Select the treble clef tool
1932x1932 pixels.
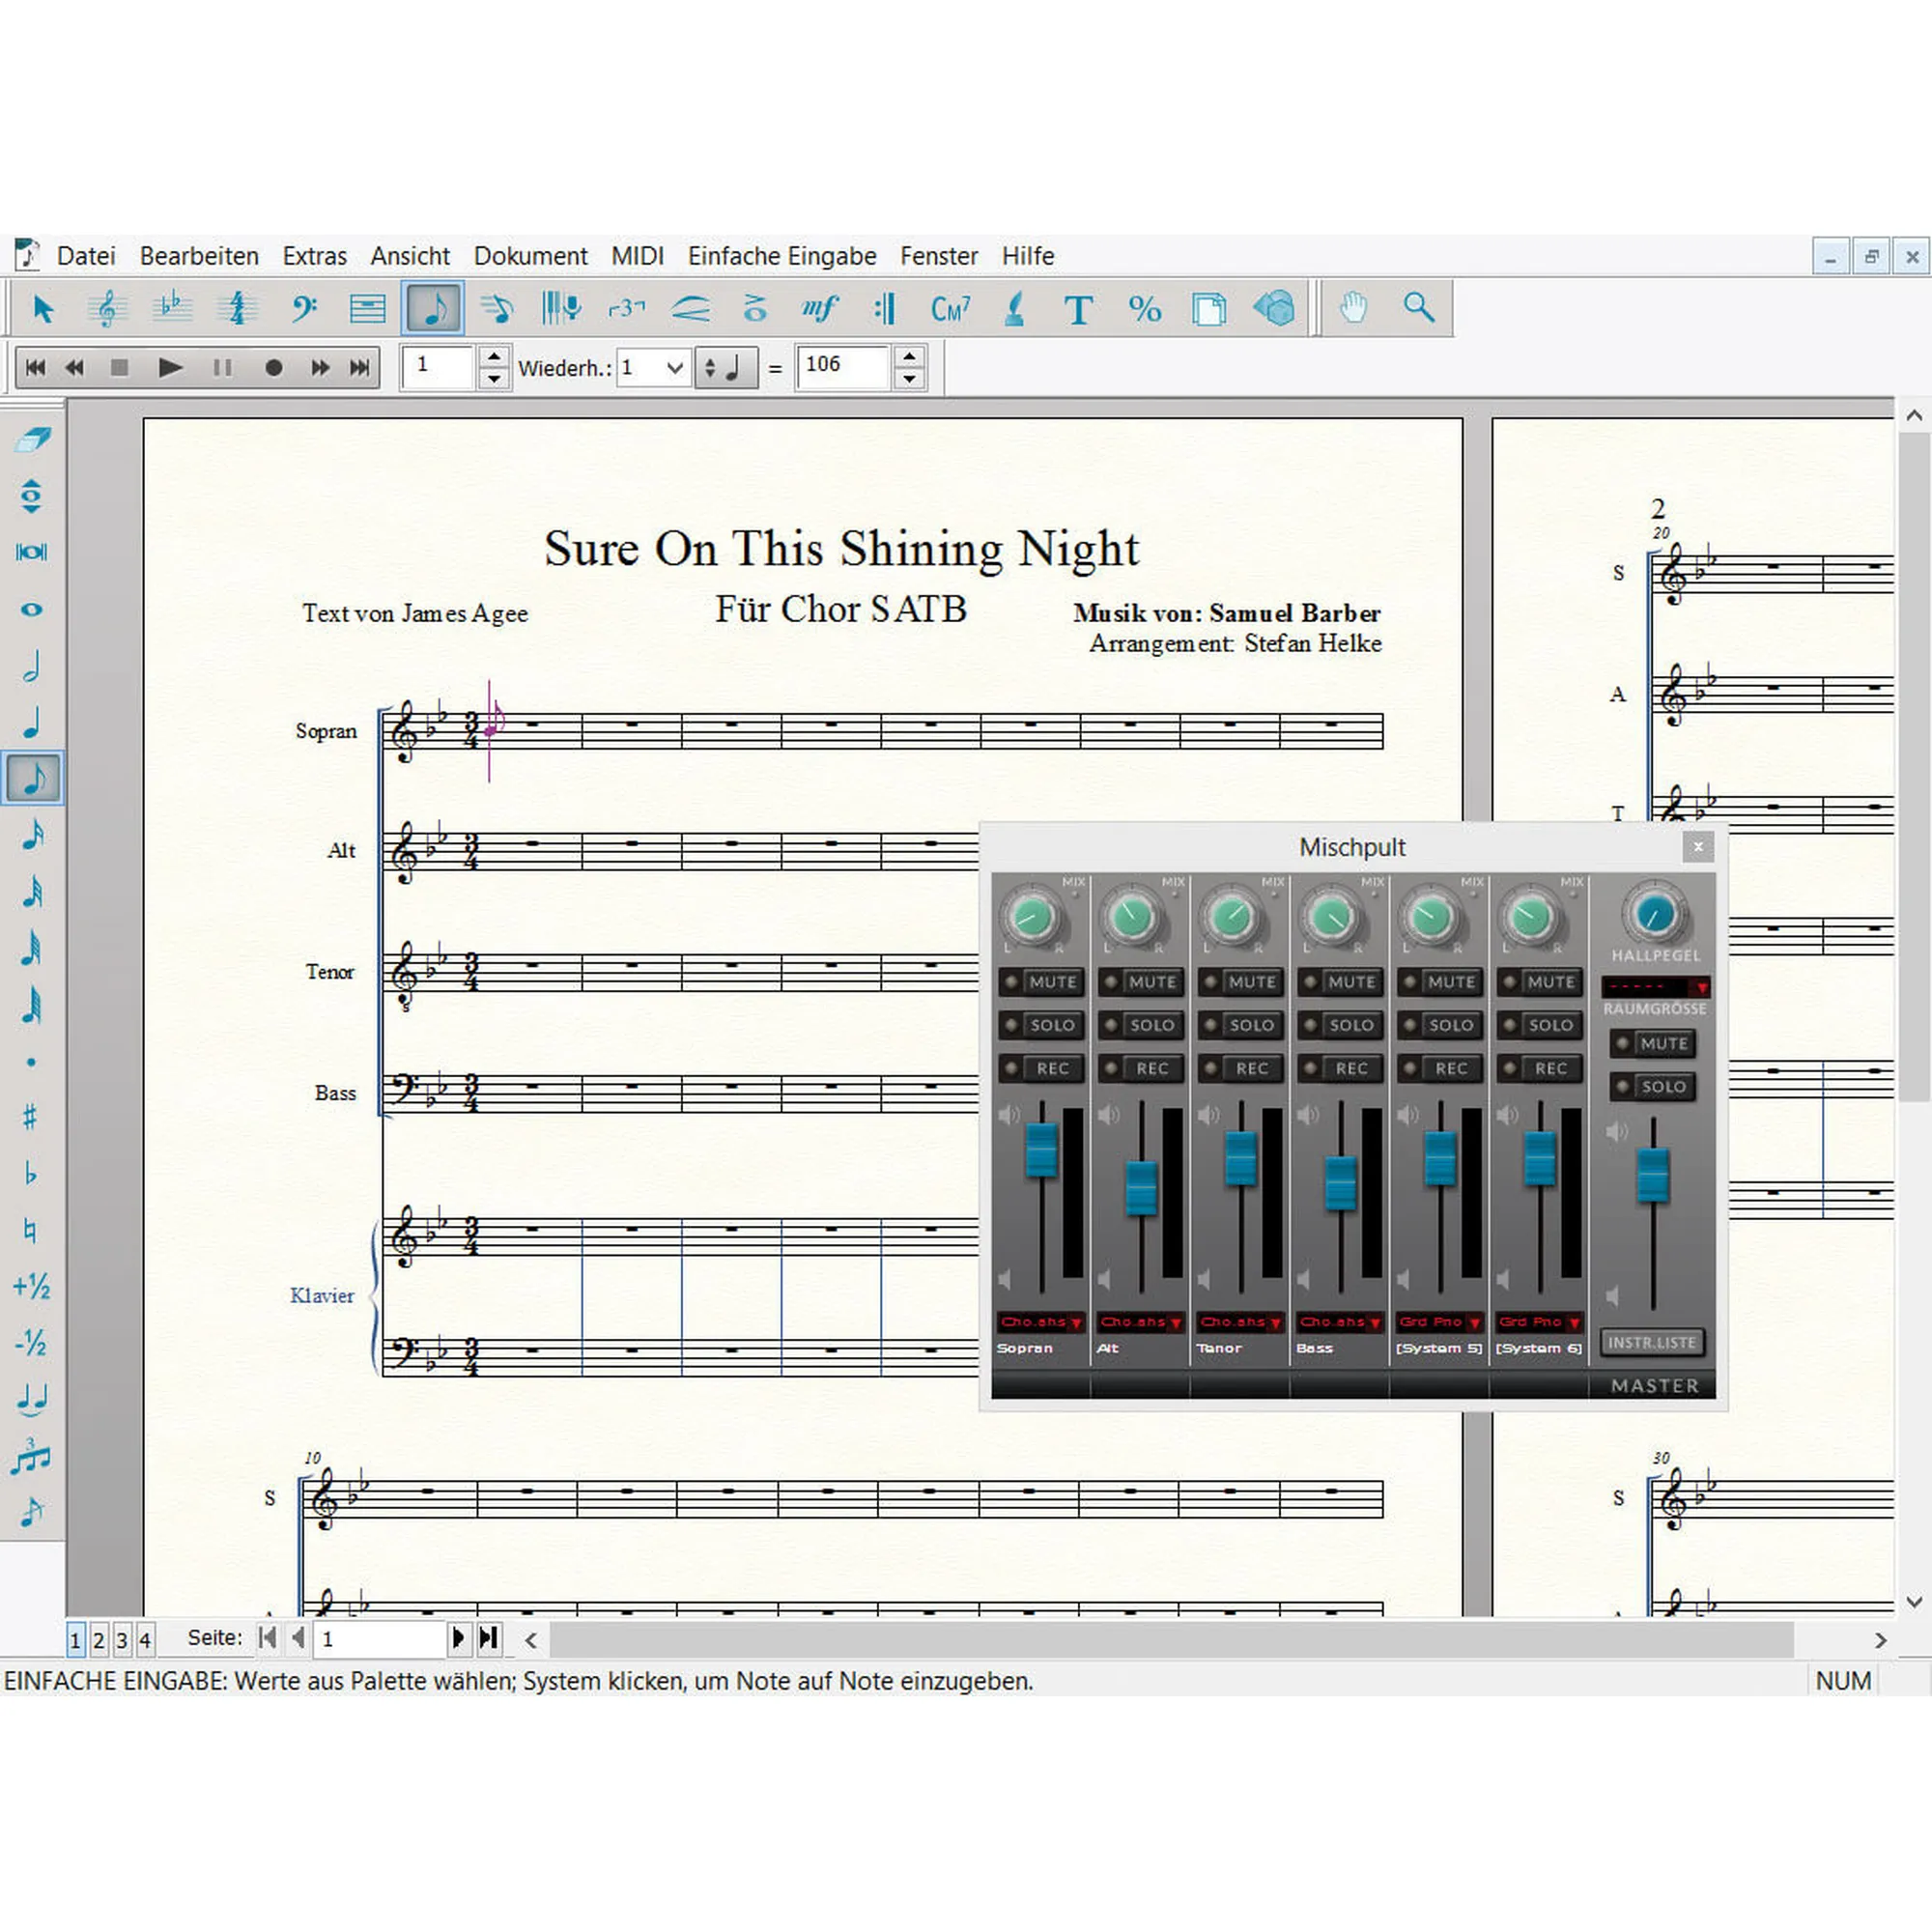[107, 308]
